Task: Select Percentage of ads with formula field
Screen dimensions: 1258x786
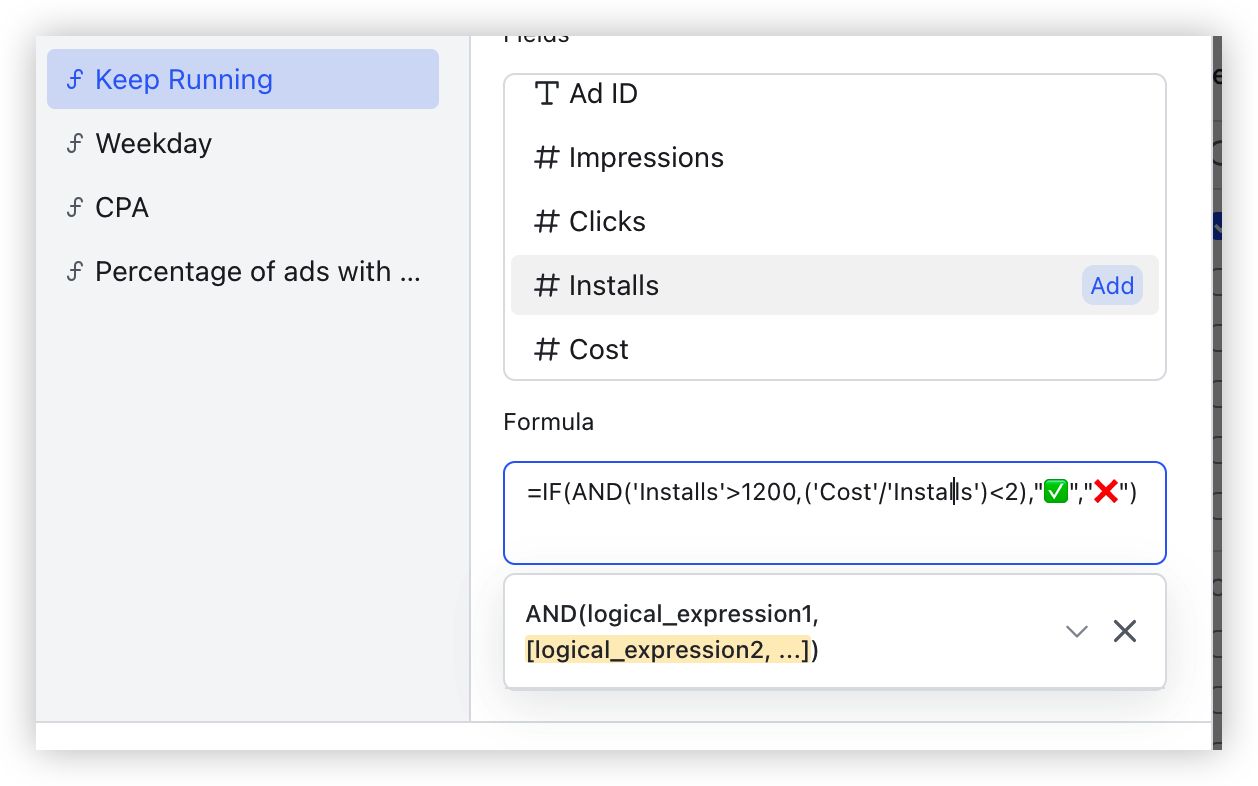Action: click(257, 272)
